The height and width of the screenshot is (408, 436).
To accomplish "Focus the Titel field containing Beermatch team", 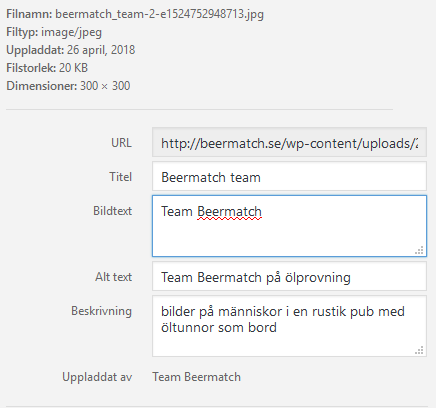I will point(289,176).
